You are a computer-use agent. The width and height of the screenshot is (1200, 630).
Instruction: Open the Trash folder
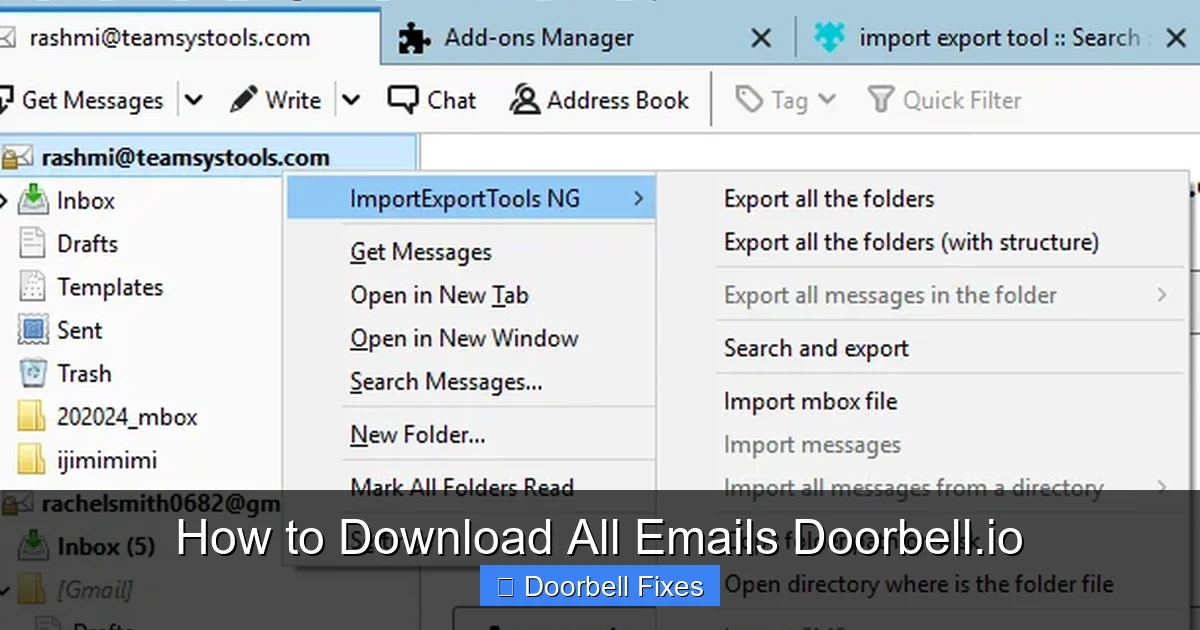pyautogui.click(x=84, y=374)
